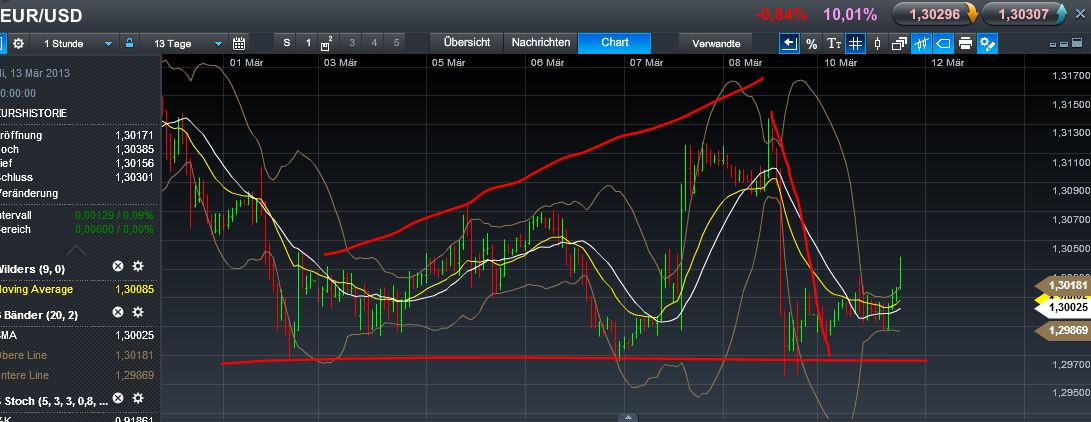
Task: Click the 1,29869 lower band price tag
Action: click(1063, 331)
